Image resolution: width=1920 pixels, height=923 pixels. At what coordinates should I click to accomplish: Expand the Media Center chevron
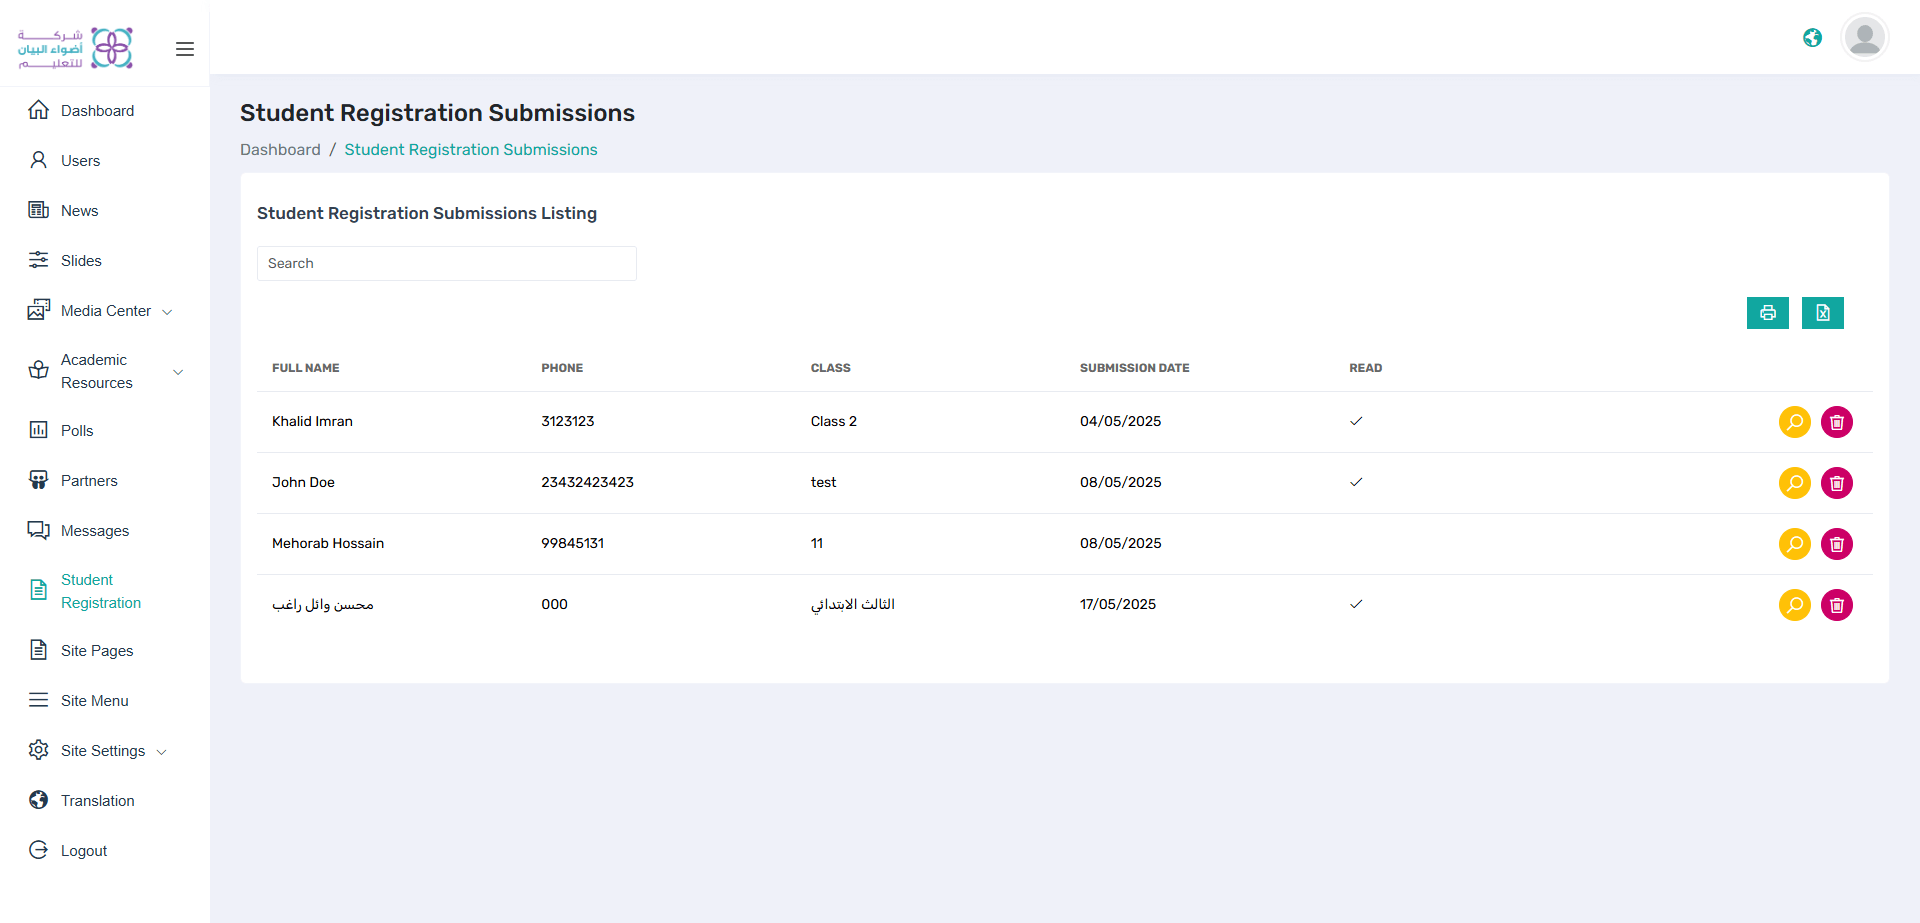[167, 312]
